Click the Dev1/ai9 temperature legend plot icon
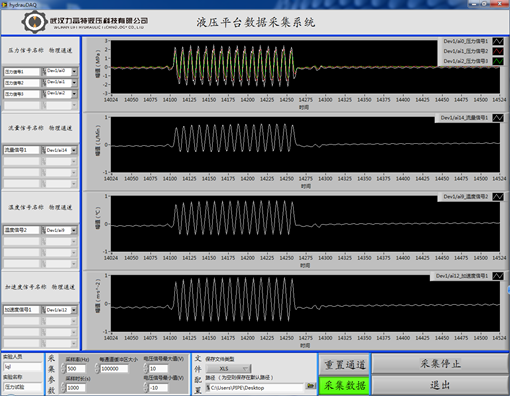The height and width of the screenshot is (396, 510). [498, 197]
